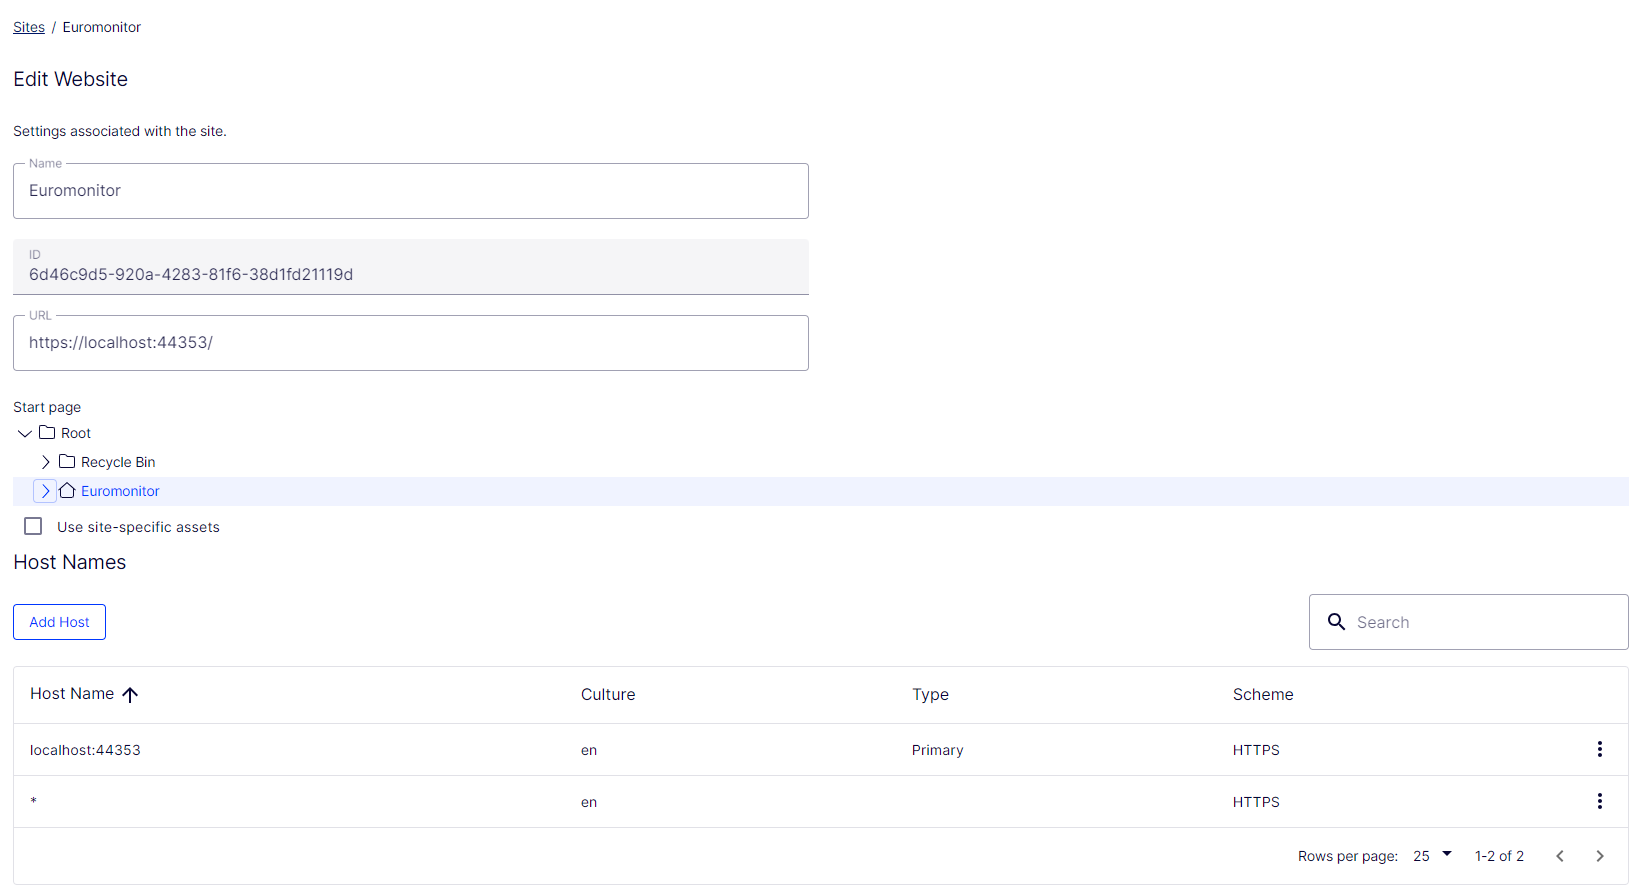Click the search magnifier icon

1336,622
